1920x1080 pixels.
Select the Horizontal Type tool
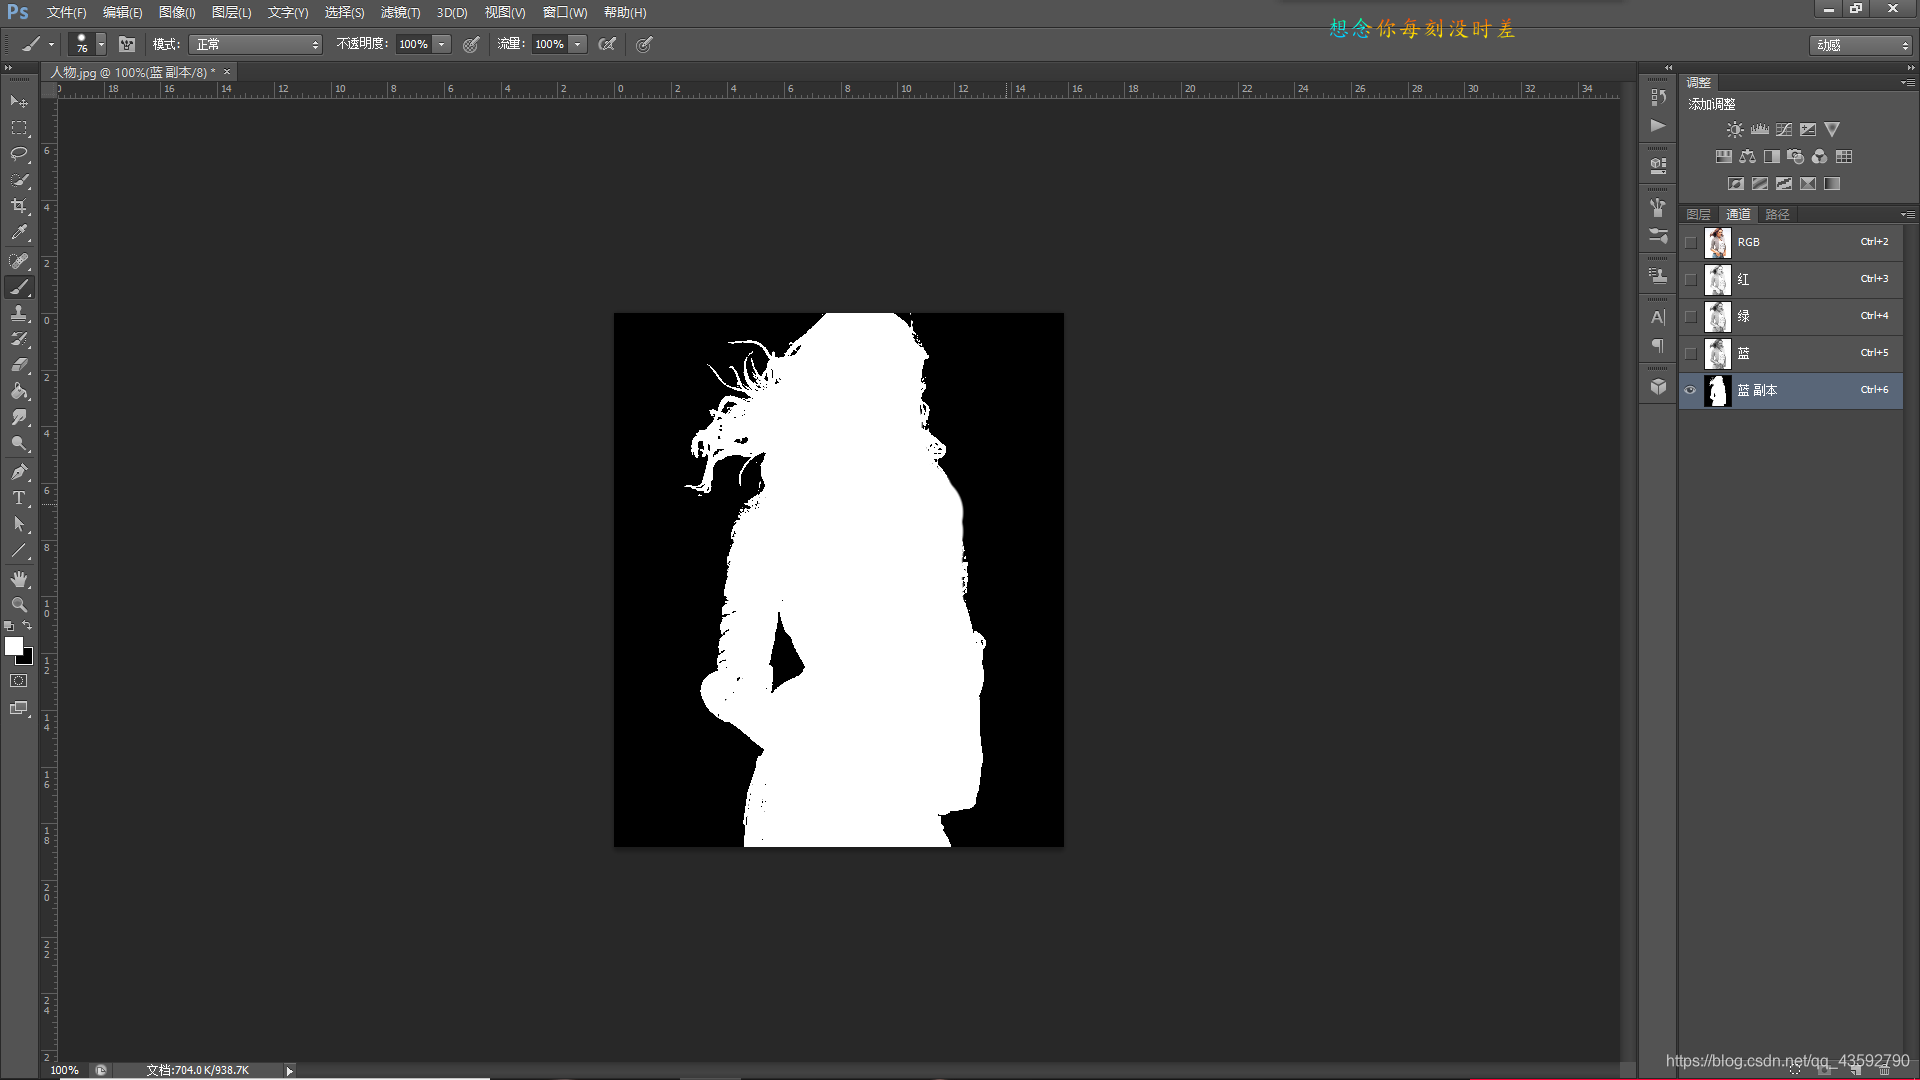pos(19,498)
